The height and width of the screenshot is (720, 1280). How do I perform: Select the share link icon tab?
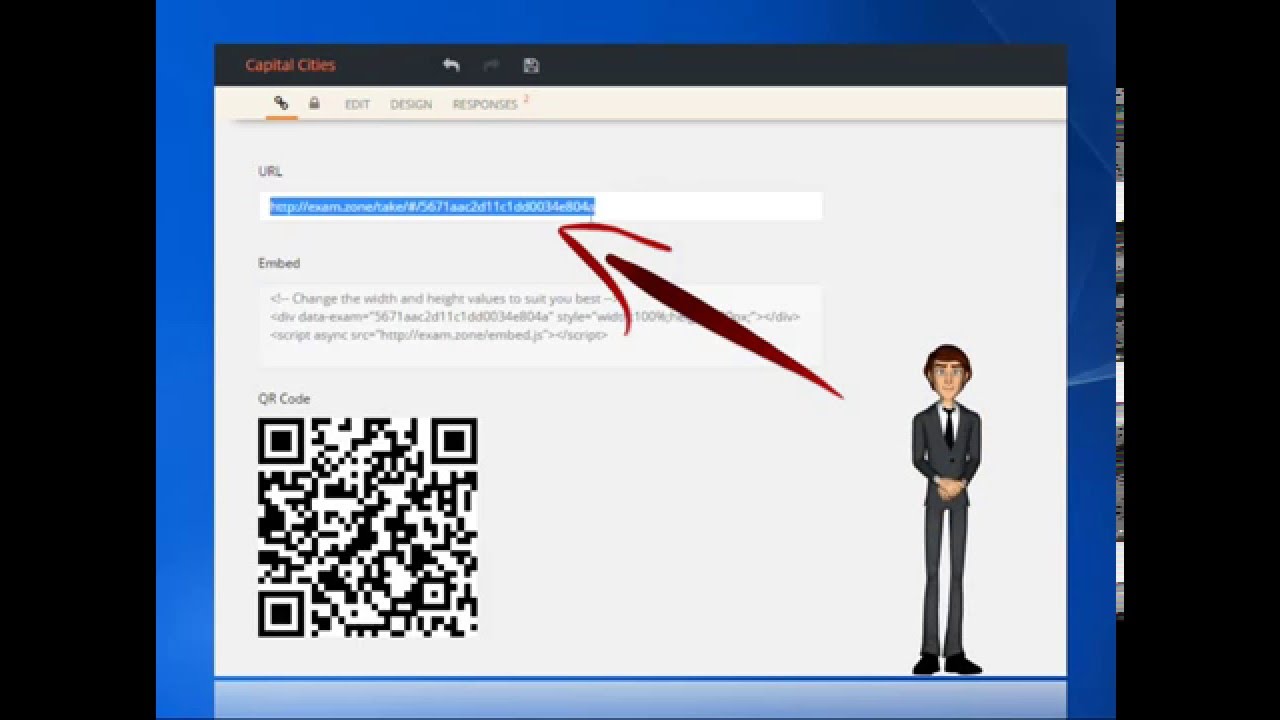pyautogui.click(x=281, y=103)
